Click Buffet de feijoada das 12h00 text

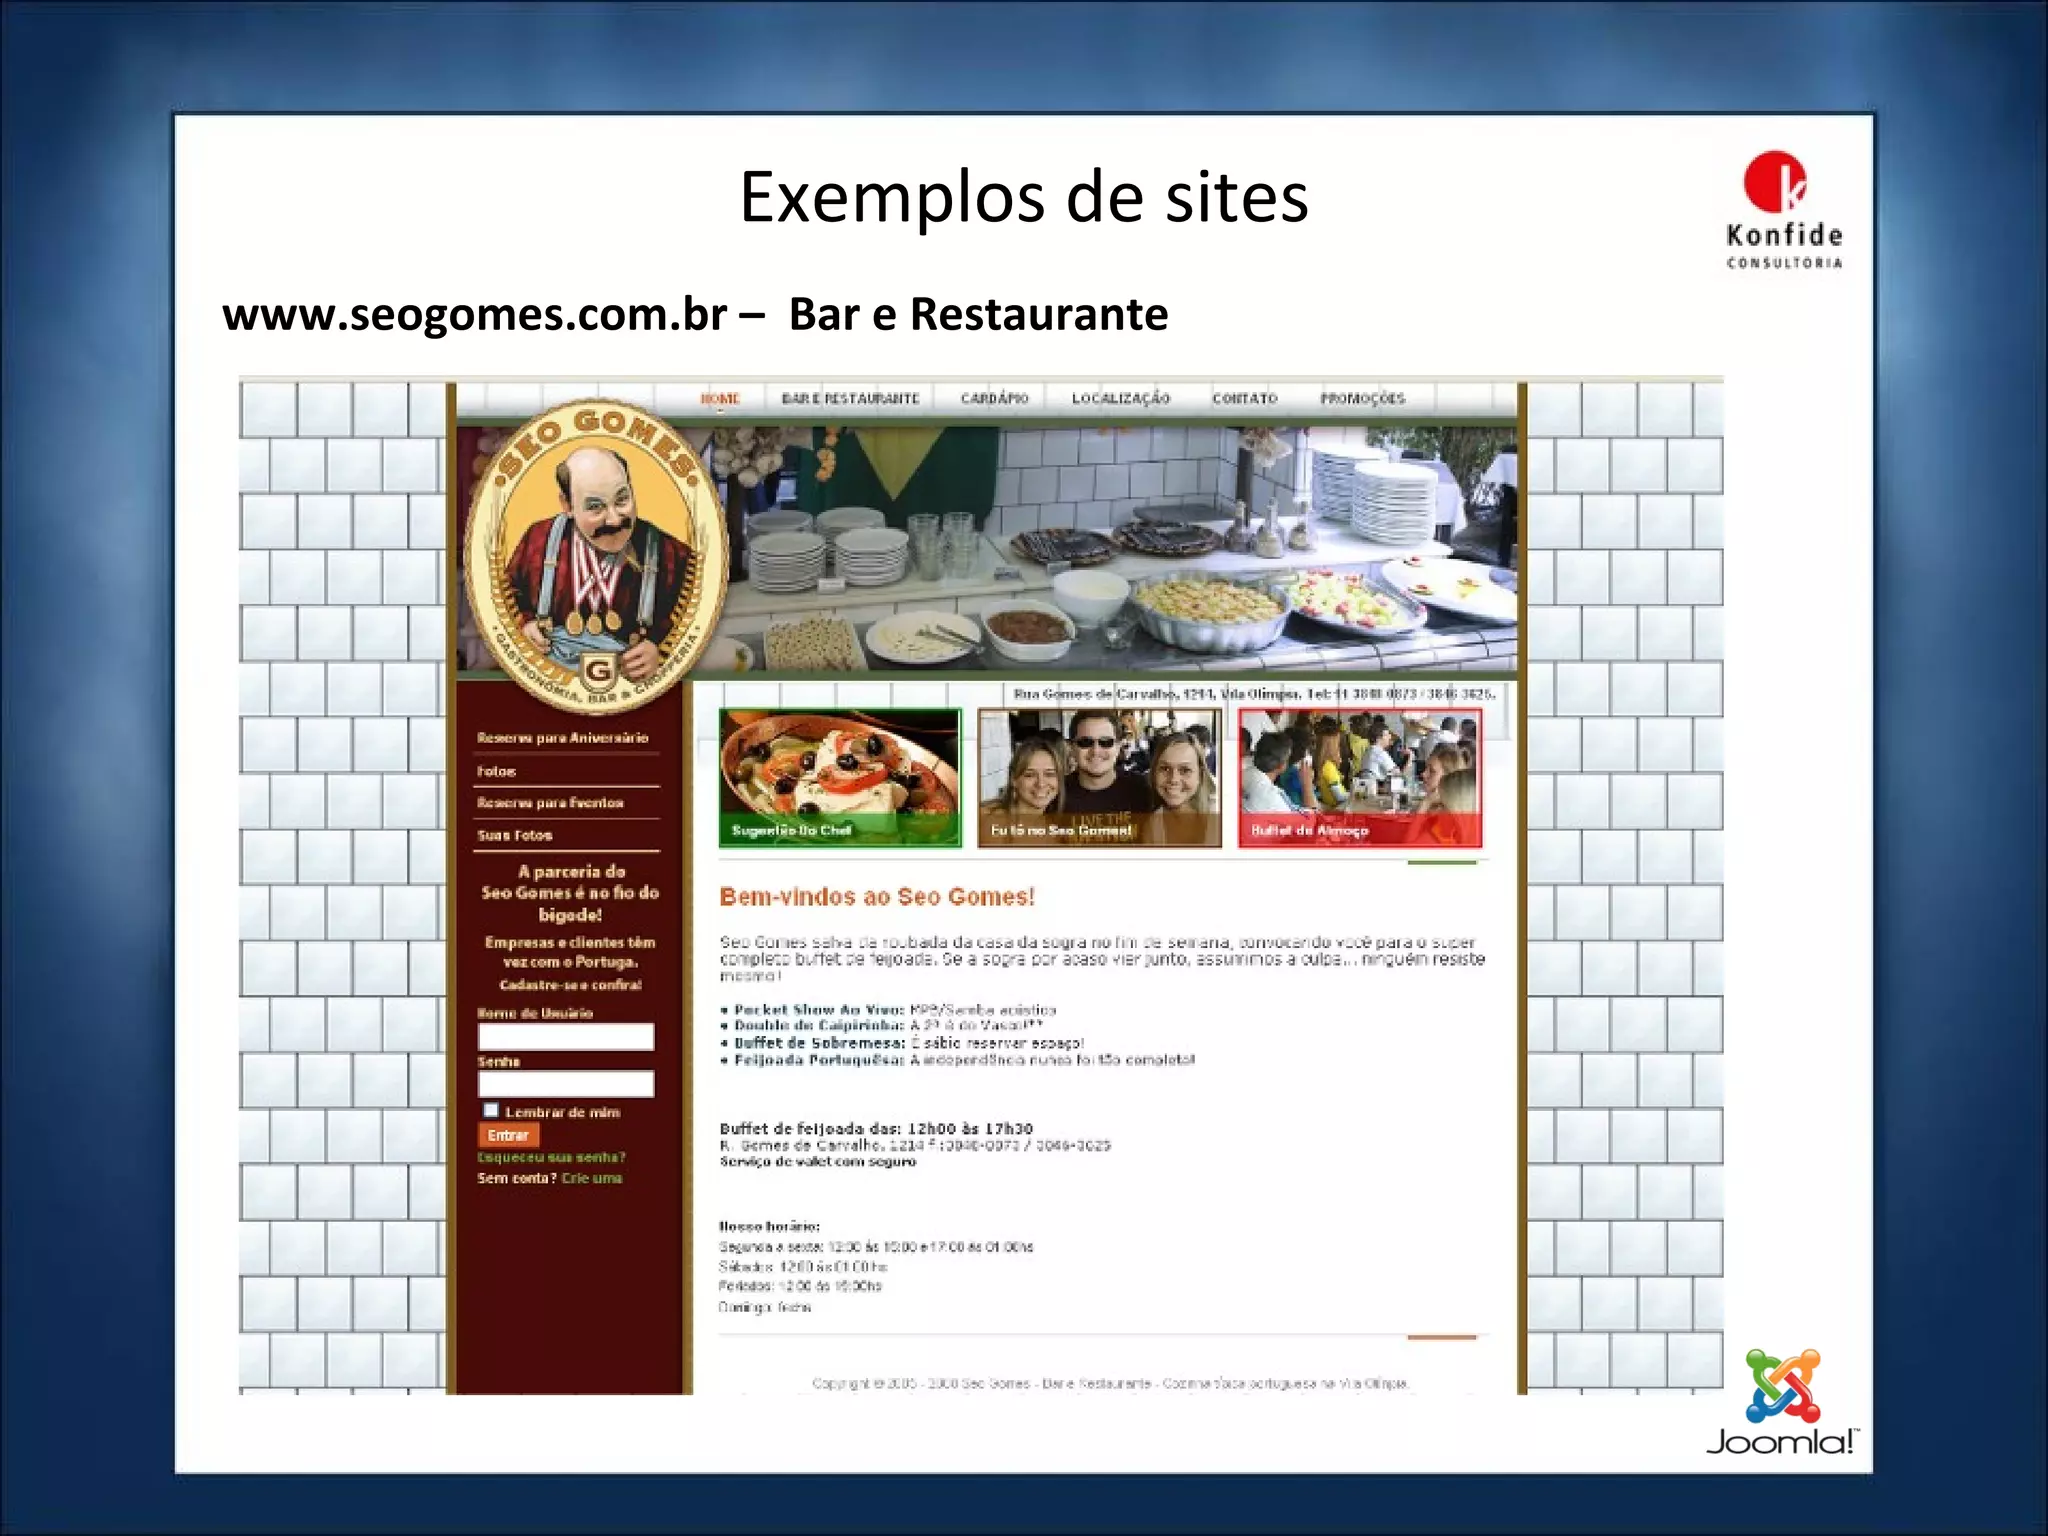coord(876,1128)
